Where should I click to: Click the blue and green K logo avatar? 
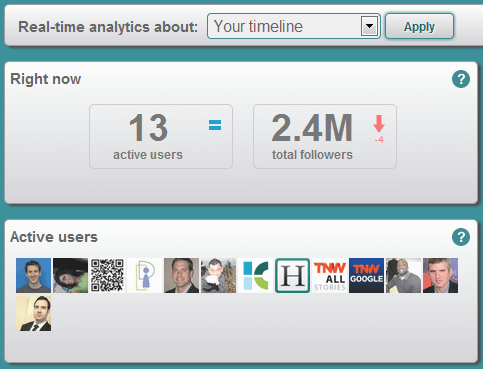click(x=255, y=275)
